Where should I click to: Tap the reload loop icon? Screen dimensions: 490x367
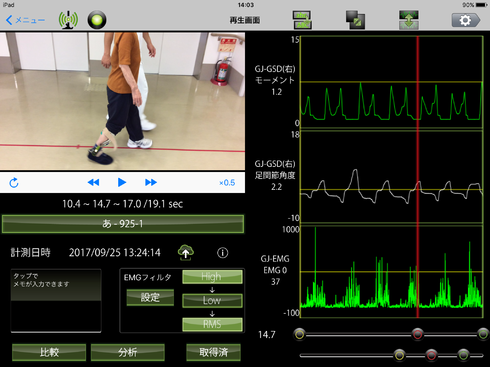click(14, 183)
